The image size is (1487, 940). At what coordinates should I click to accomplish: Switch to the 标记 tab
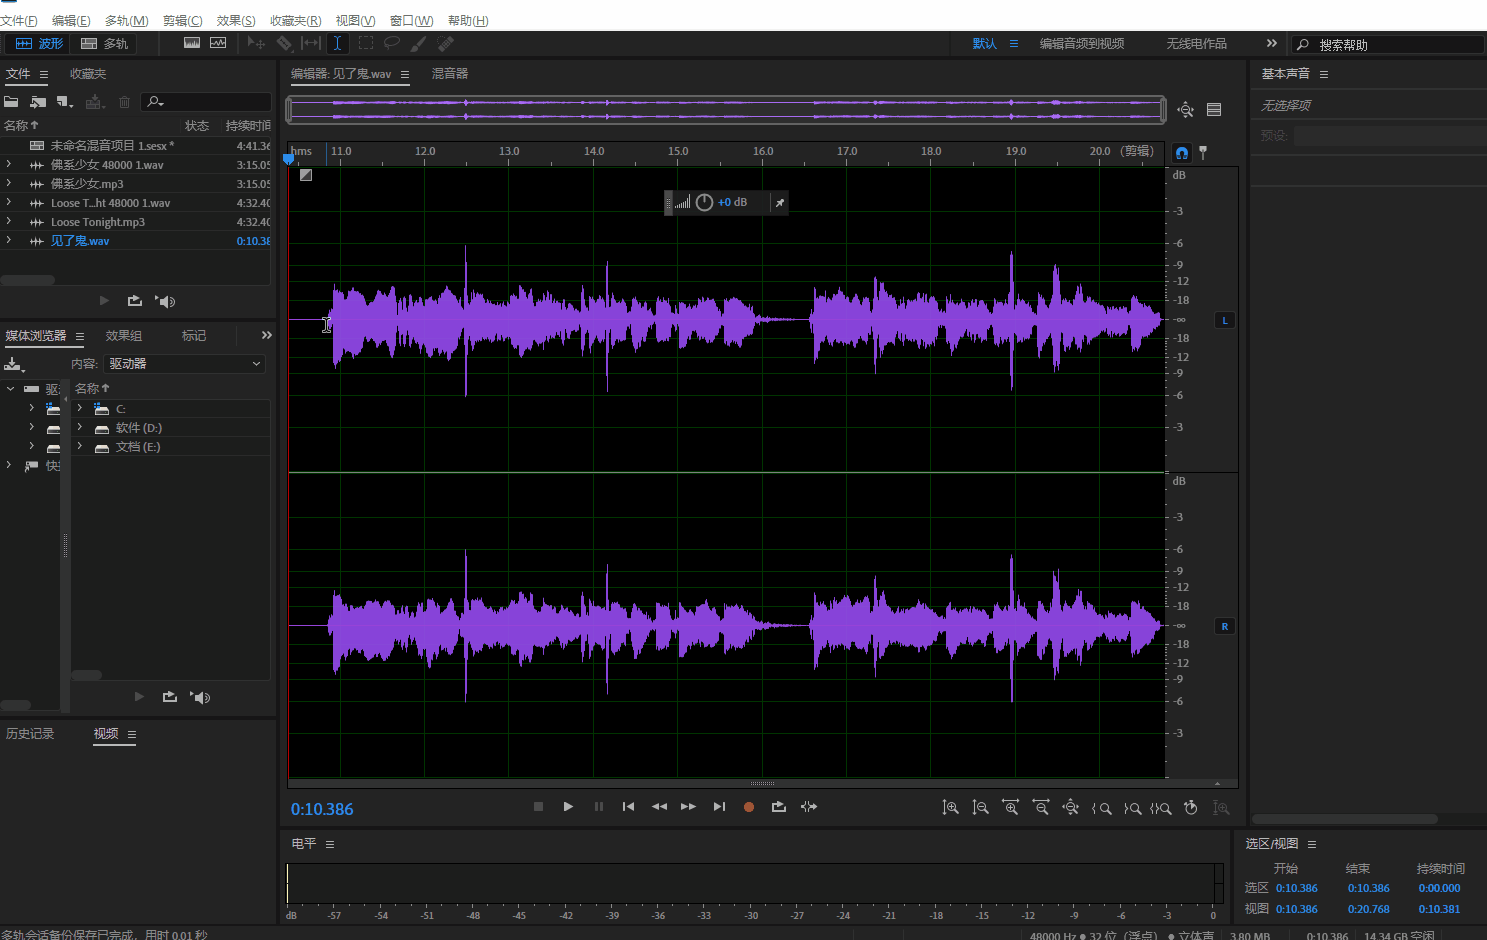(x=194, y=336)
